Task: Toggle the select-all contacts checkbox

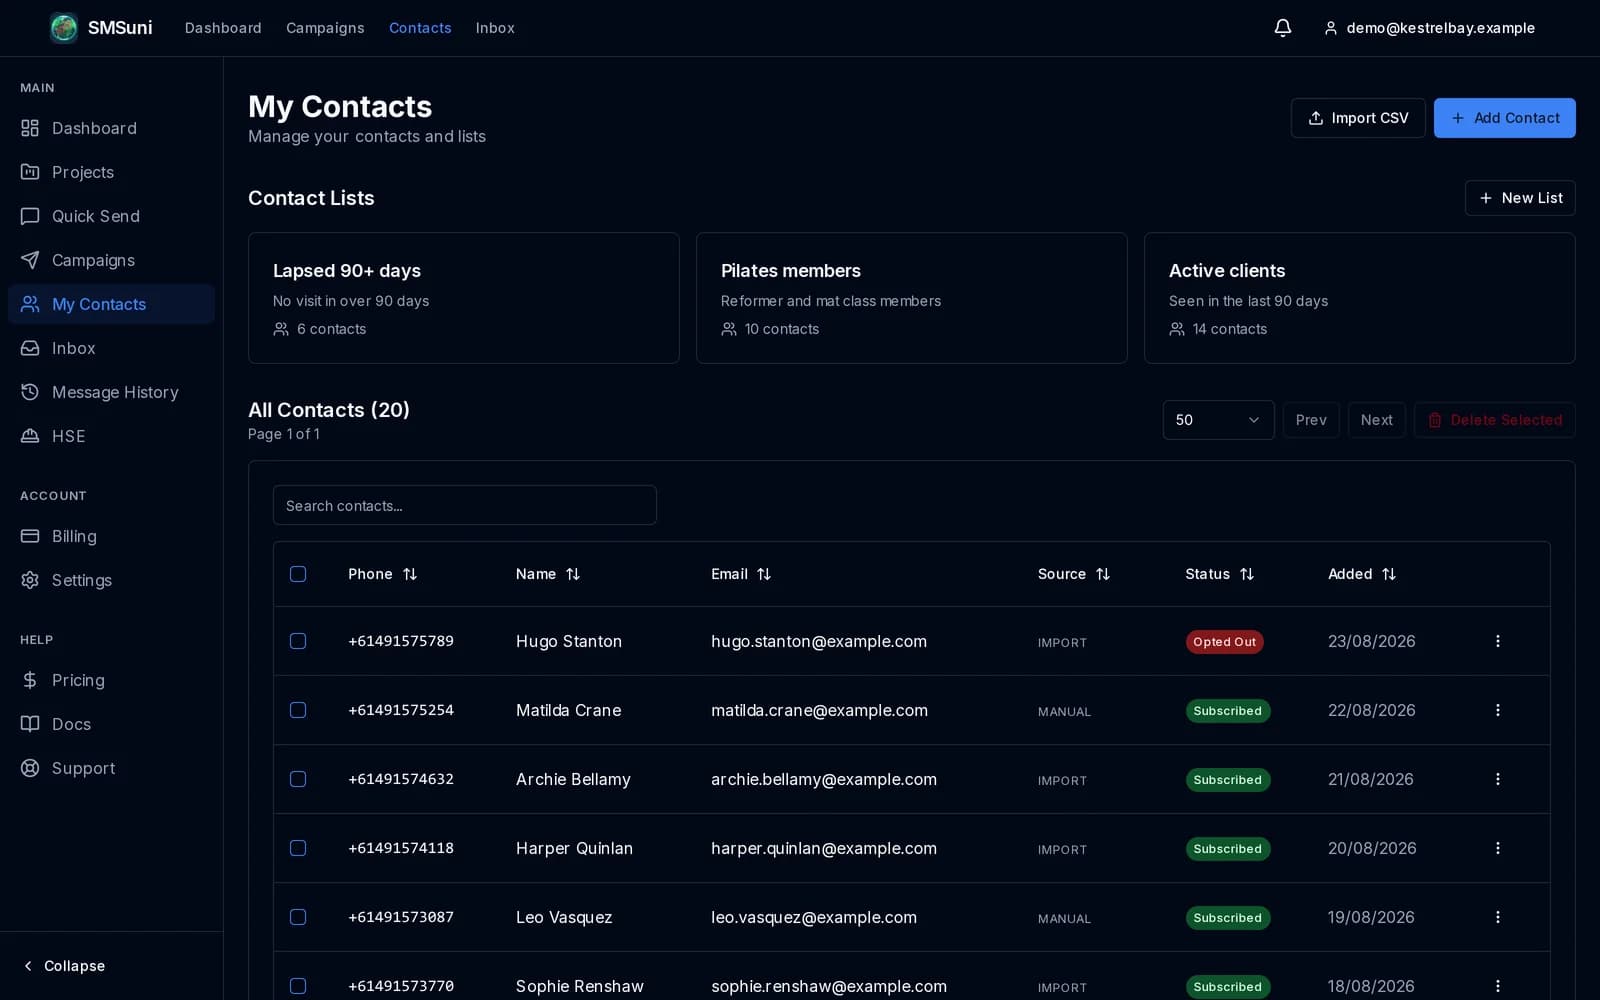Action: pos(298,574)
